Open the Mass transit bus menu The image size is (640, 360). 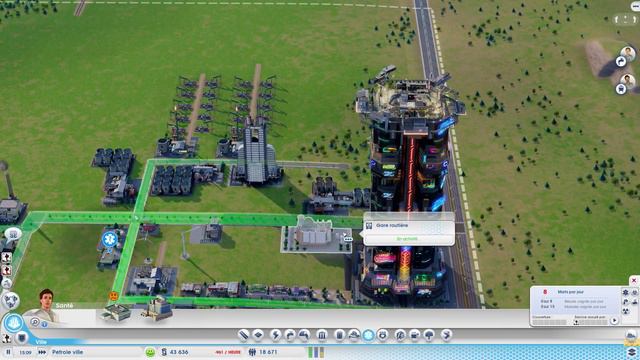415,335
